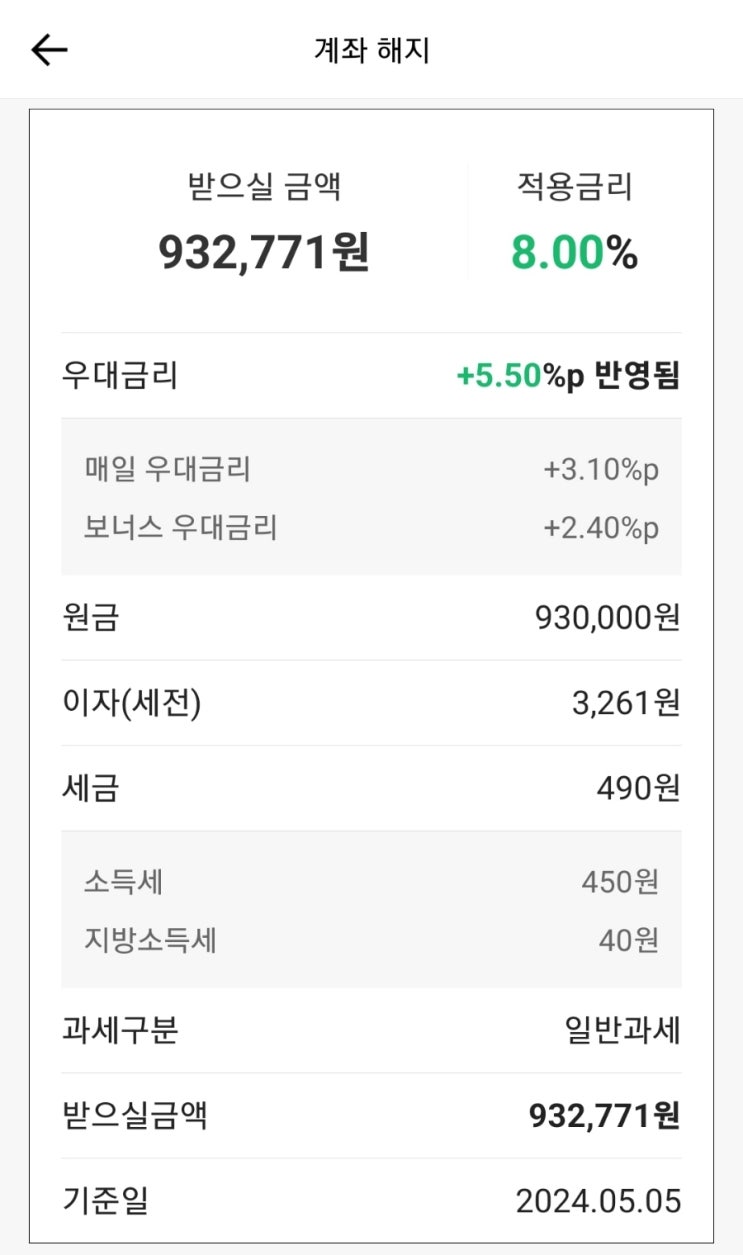Select the 지방소득세 tax entry
743x1255 pixels.
point(151,940)
